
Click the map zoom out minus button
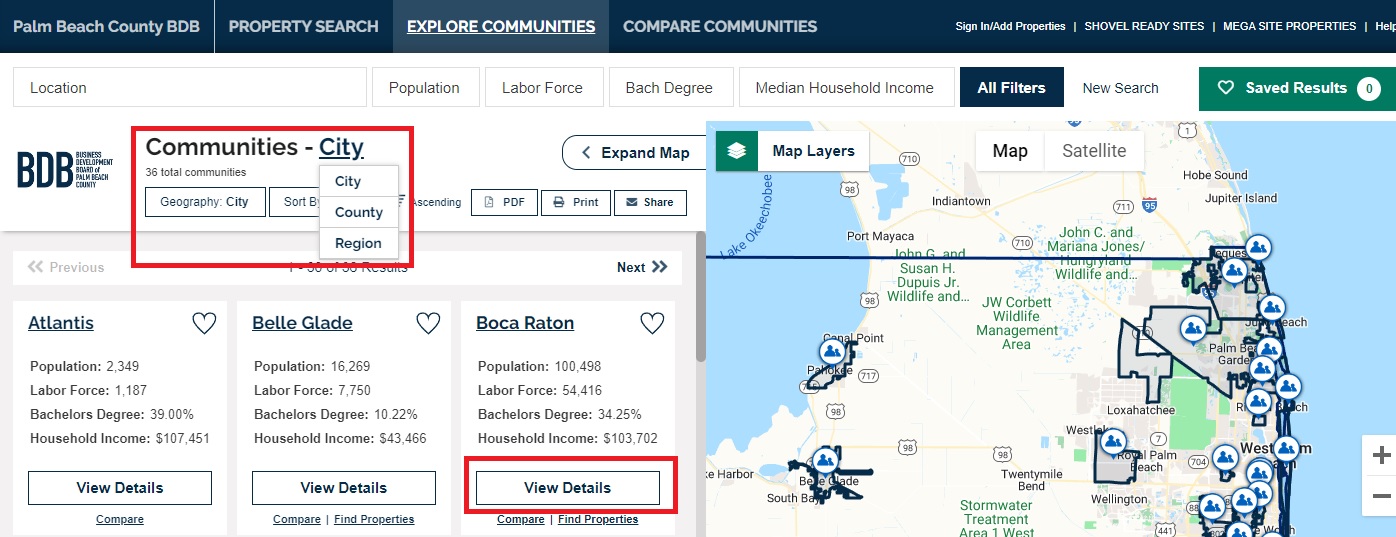click(x=1381, y=496)
